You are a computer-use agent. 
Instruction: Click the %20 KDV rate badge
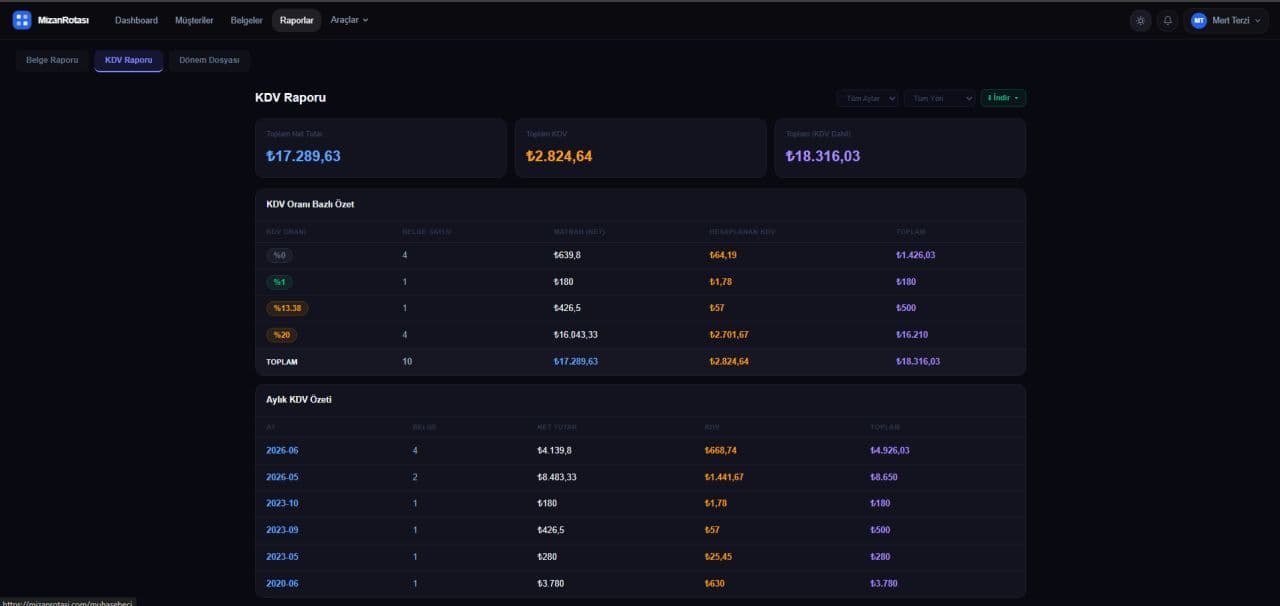click(282, 335)
